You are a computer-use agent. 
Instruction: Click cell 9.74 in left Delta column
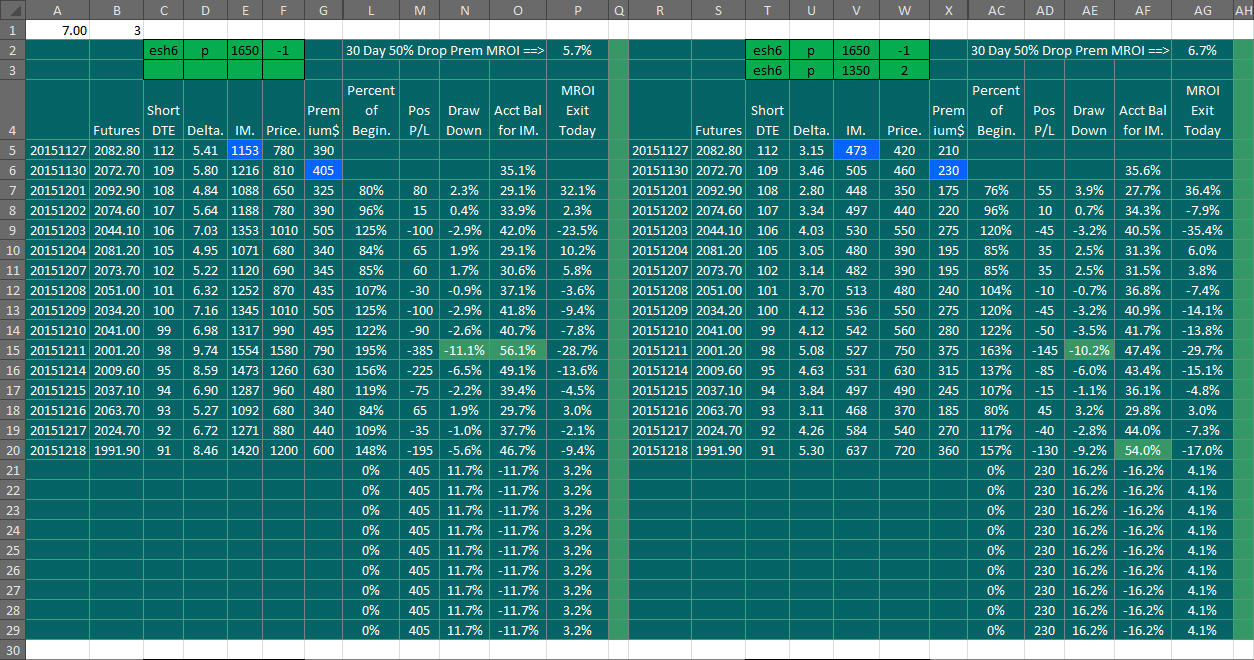point(205,350)
